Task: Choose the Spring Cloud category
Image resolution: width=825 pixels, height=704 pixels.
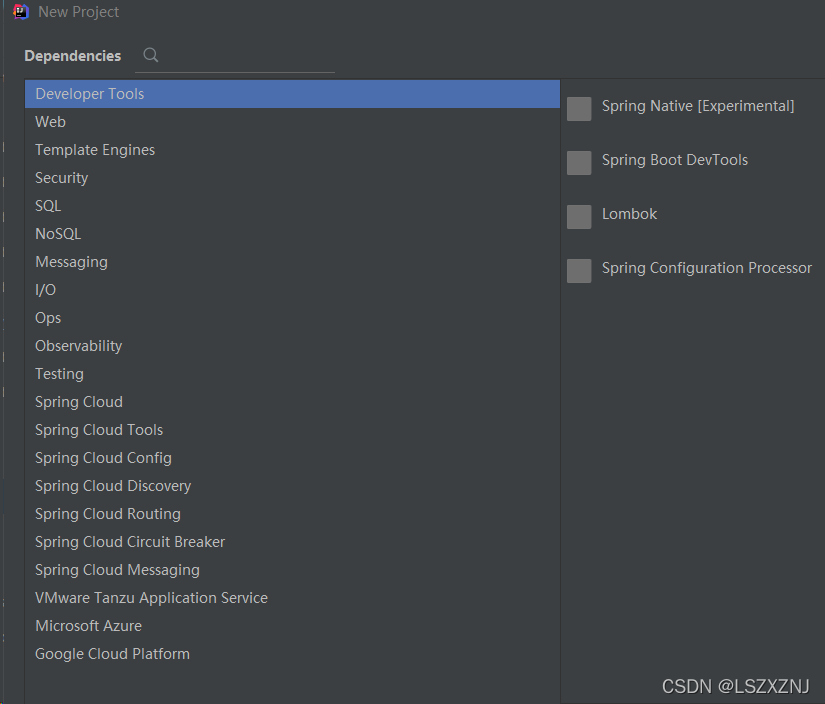Action: tap(292, 401)
